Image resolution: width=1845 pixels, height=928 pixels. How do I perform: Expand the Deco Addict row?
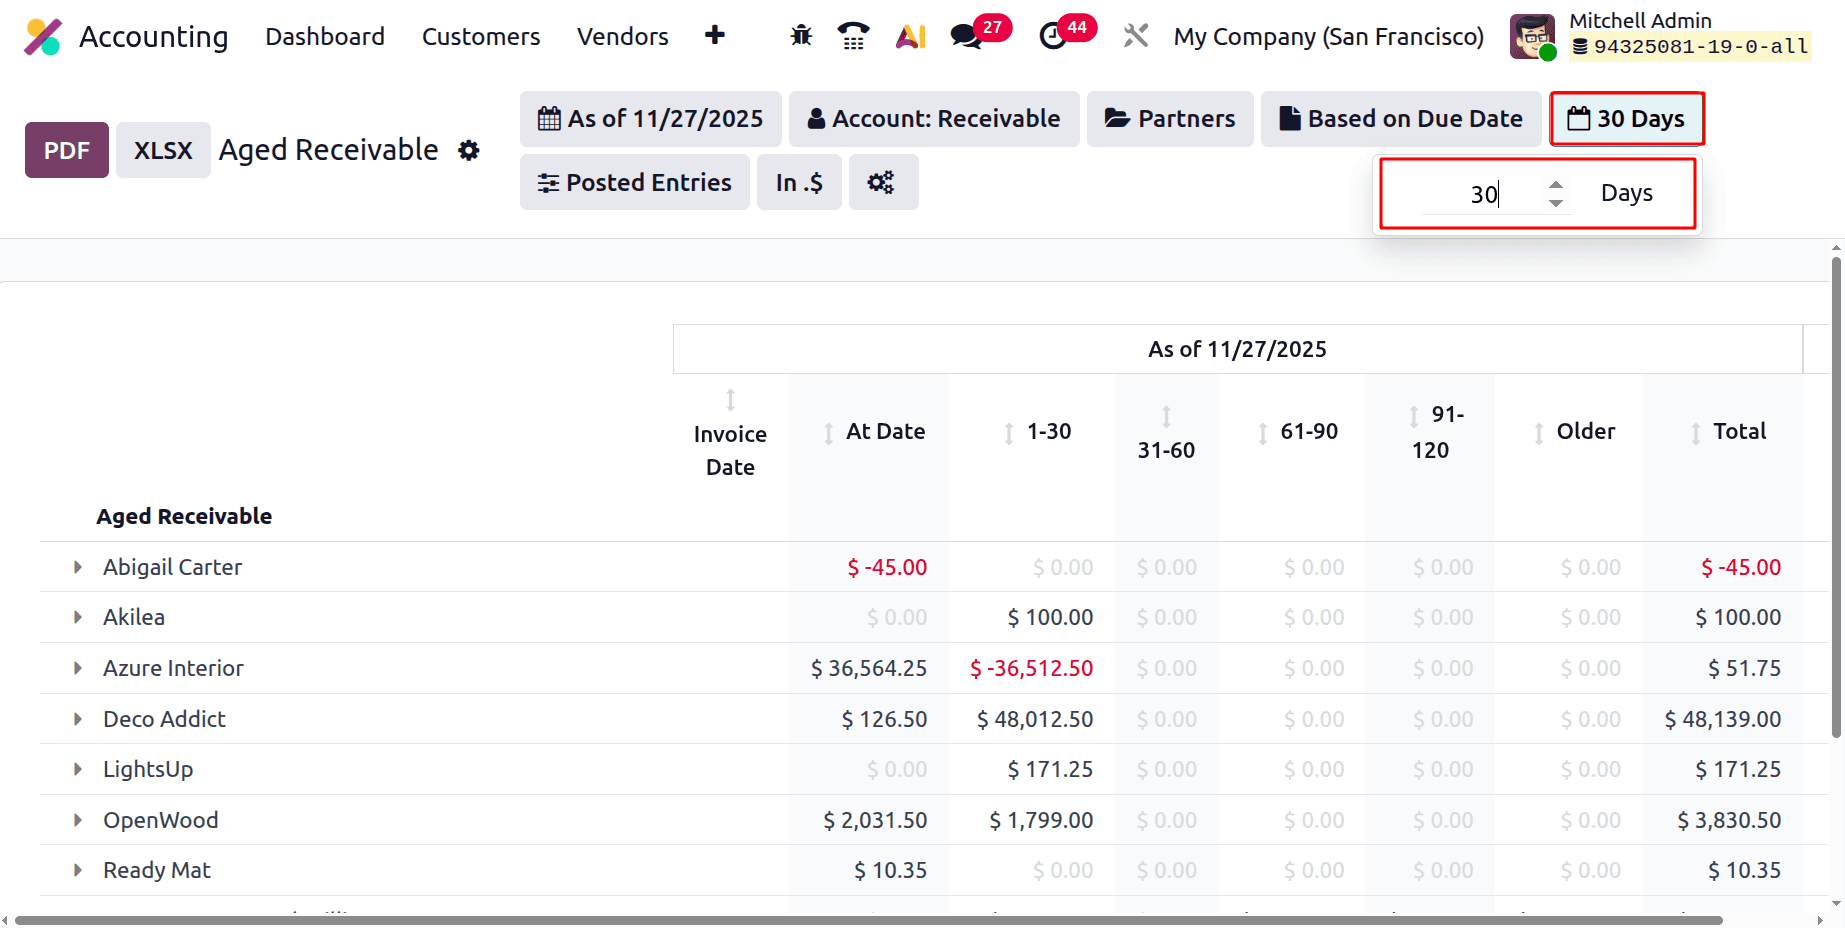[78, 719]
